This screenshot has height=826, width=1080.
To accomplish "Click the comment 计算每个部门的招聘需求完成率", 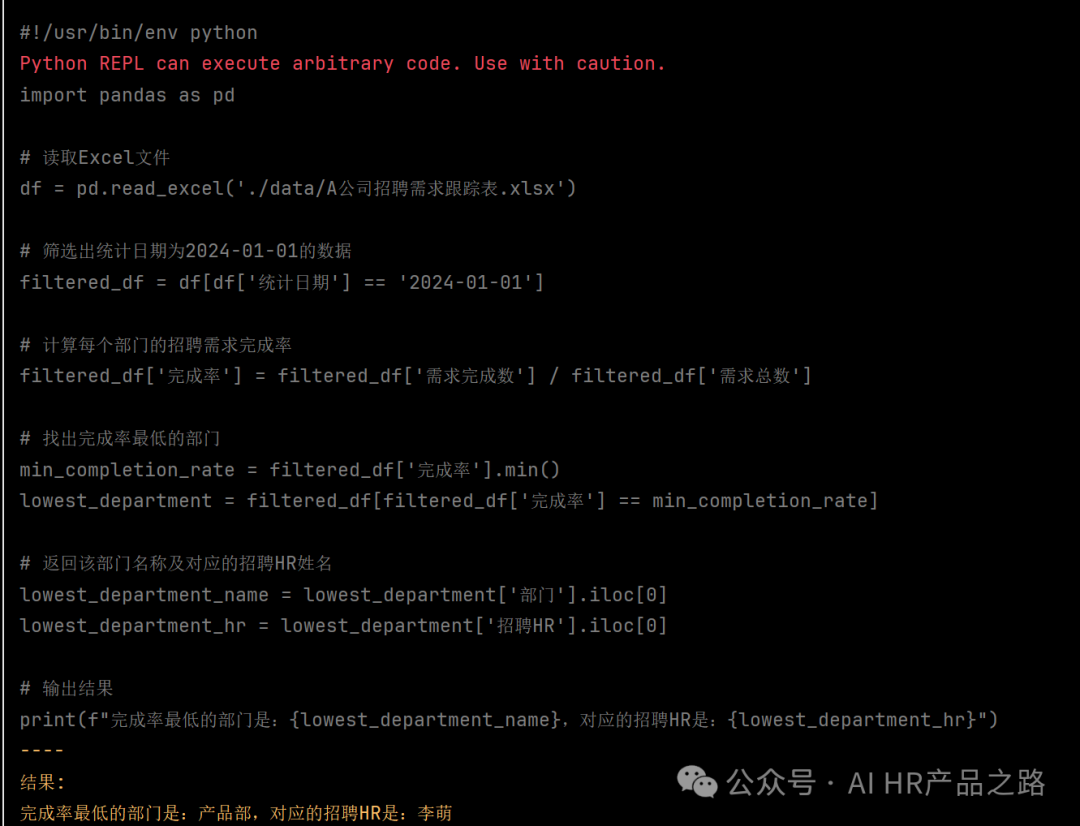I will tap(156, 344).
